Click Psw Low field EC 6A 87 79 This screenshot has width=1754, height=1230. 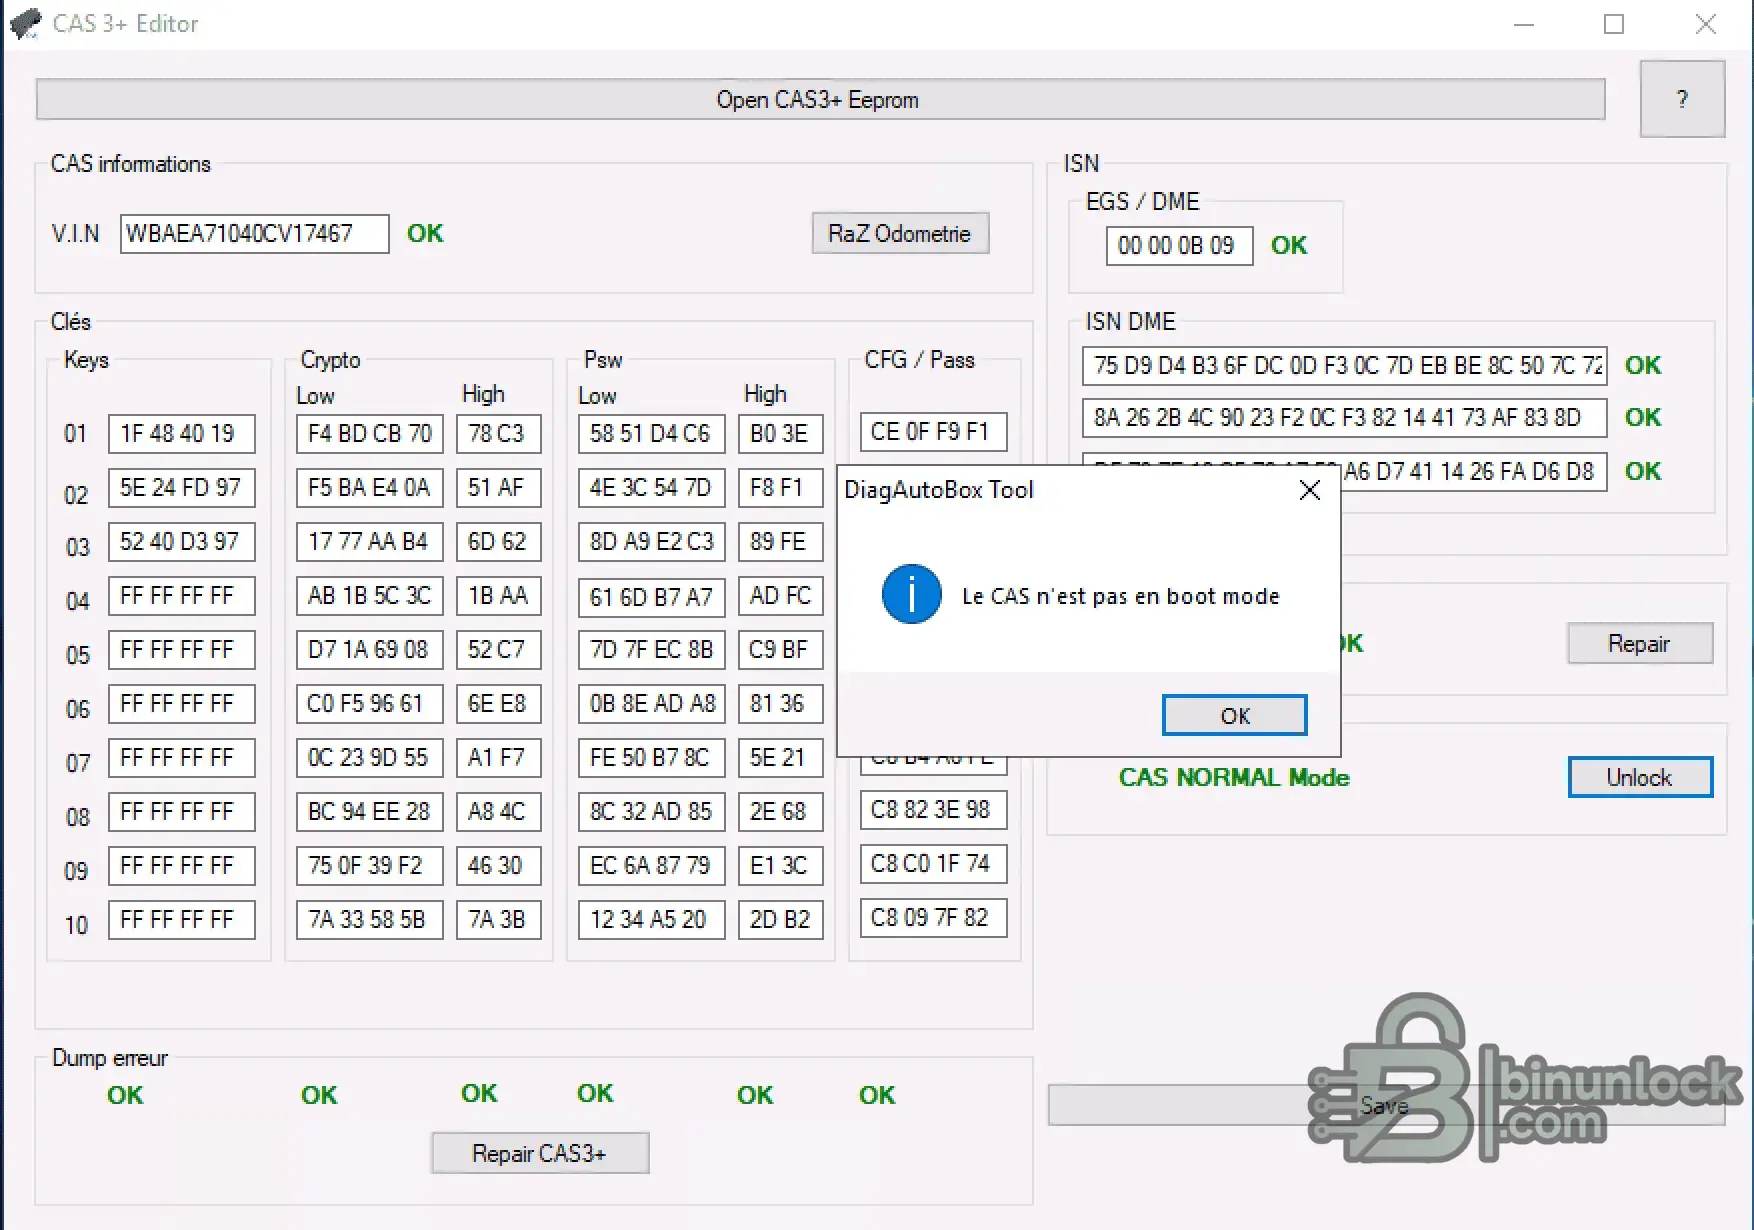(x=651, y=866)
